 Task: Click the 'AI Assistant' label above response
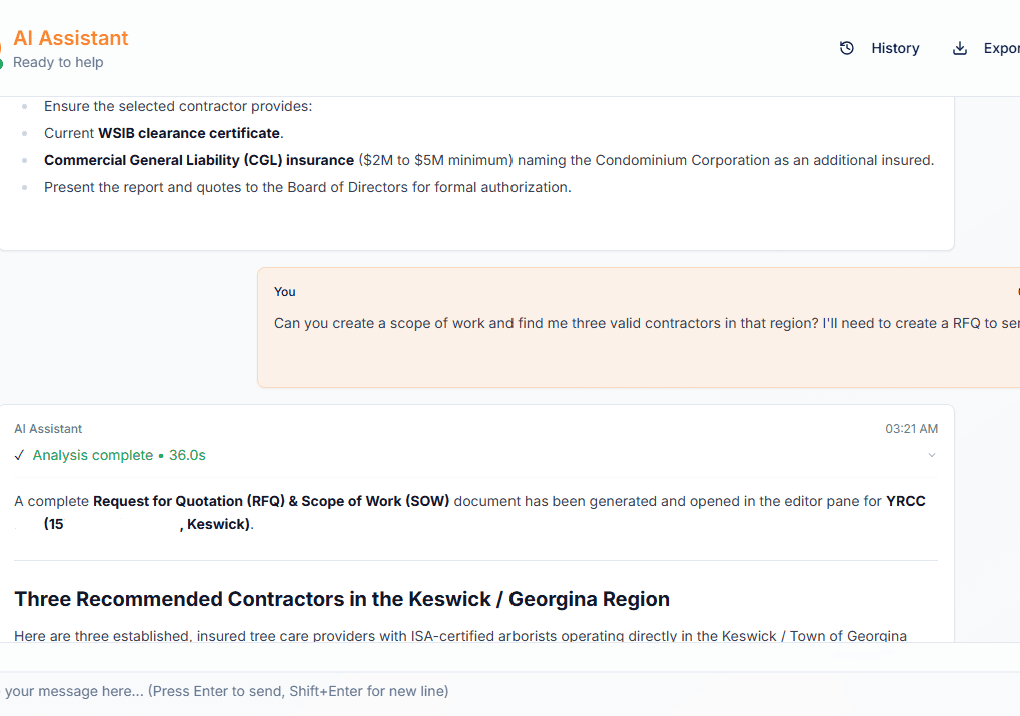(x=48, y=429)
